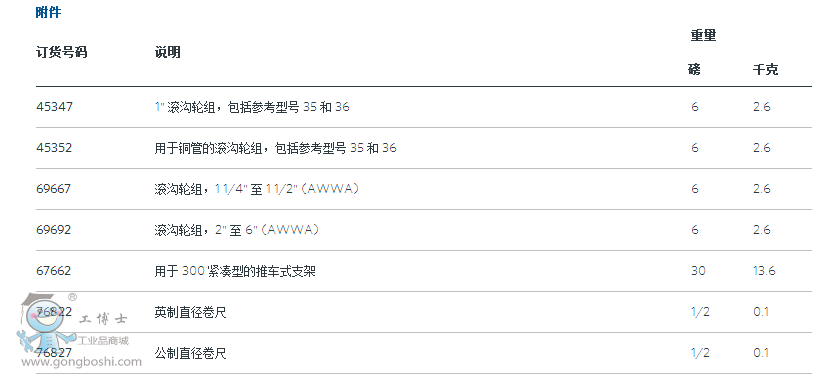Click the 重量 column header

coord(703,36)
